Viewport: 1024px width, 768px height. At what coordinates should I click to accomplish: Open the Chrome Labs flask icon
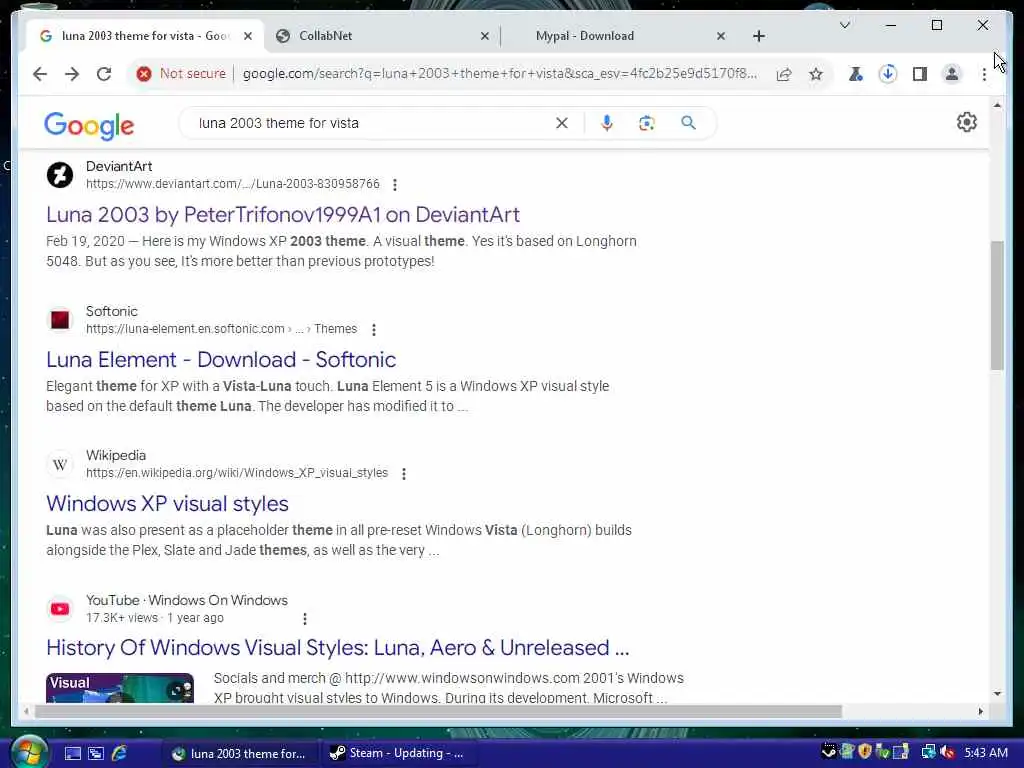pyautogui.click(x=856, y=74)
